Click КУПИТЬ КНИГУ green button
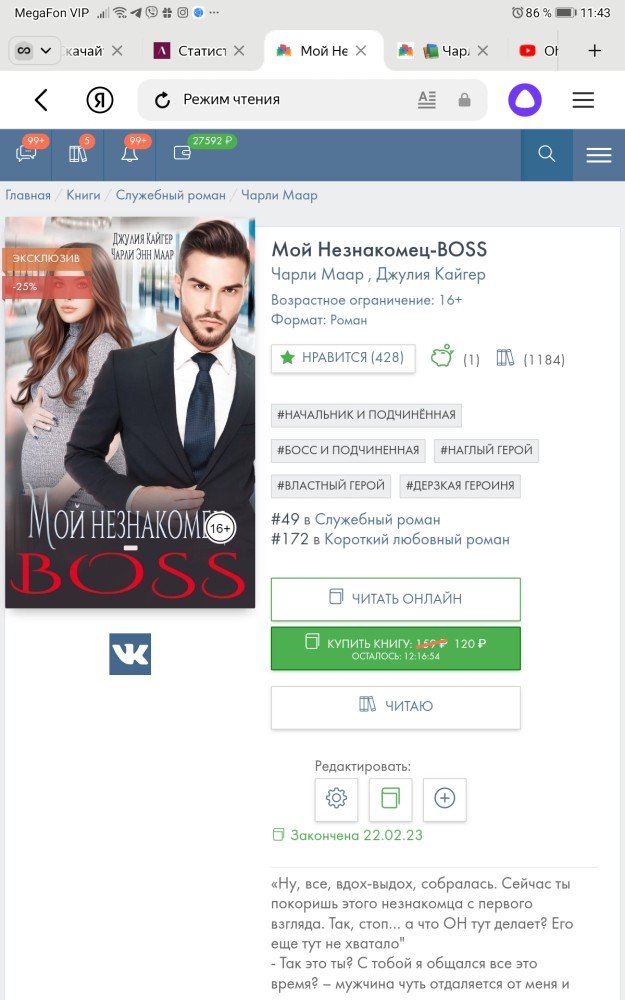Screen dimensions: 625x1000 point(395,649)
